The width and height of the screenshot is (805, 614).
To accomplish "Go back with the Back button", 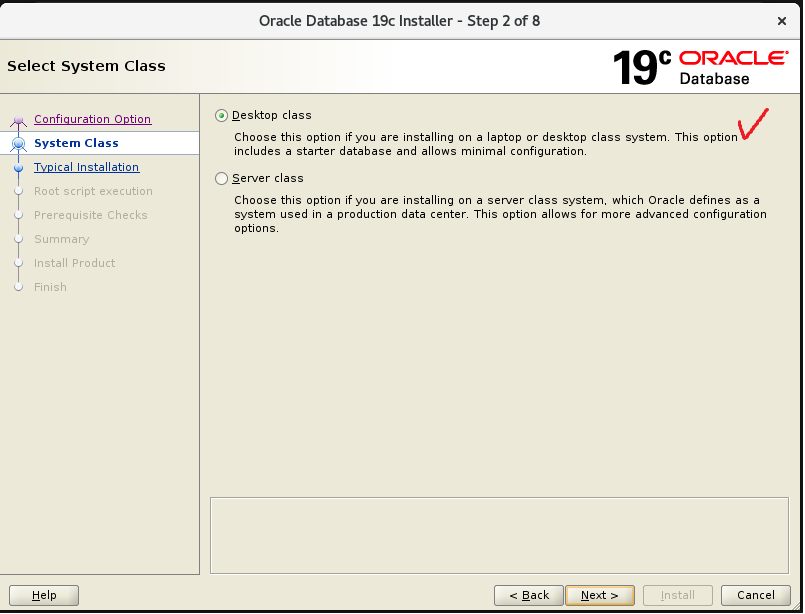I will click(x=529, y=596).
